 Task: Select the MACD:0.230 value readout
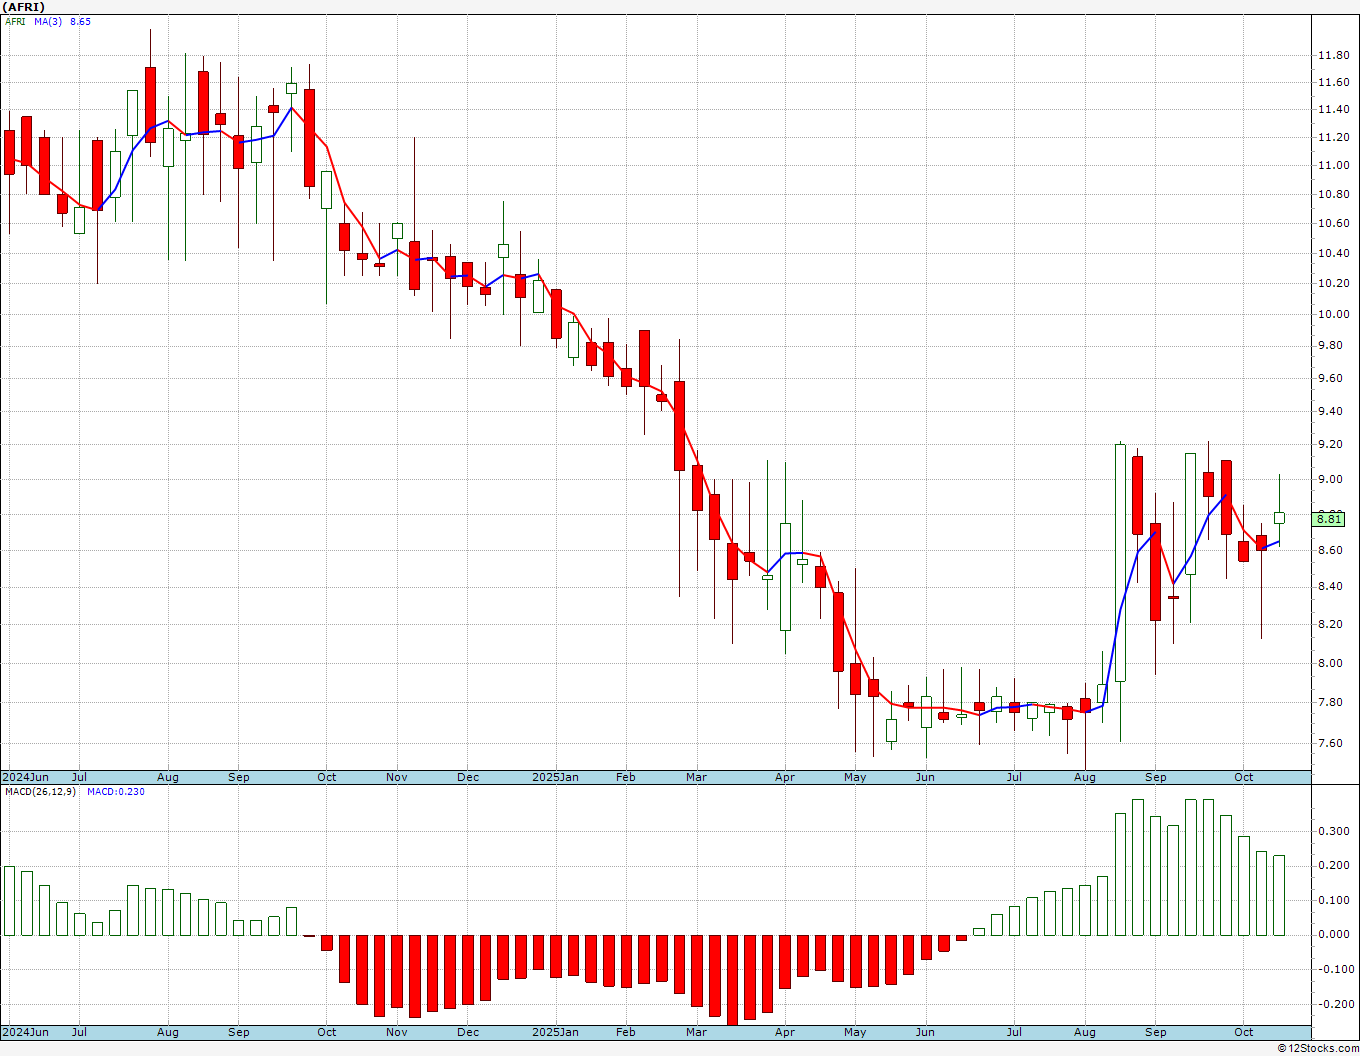point(116,792)
